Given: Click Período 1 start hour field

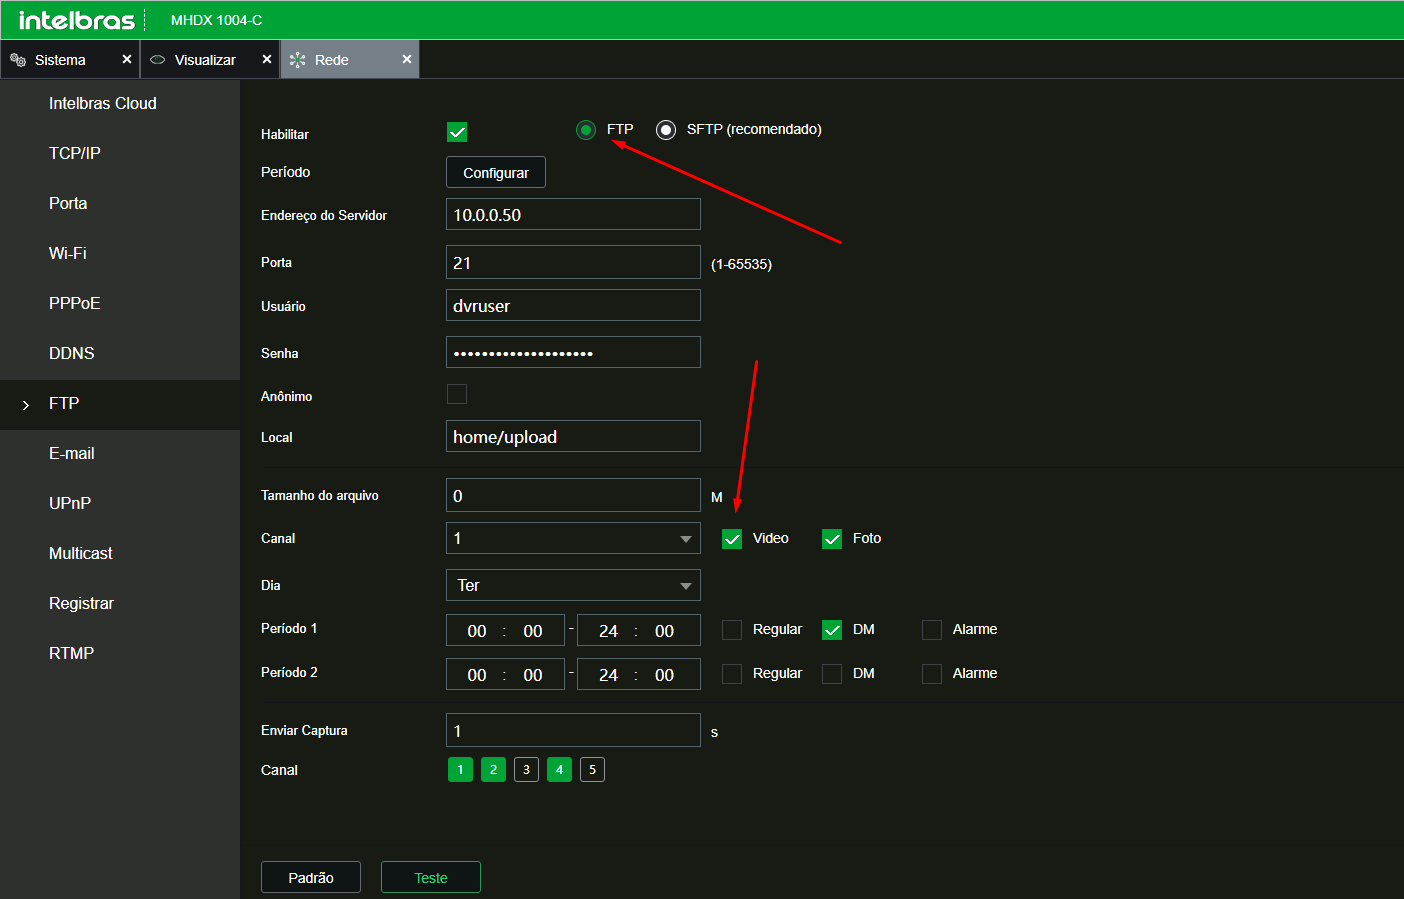Looking at the screenshot, I should (477, 631).
